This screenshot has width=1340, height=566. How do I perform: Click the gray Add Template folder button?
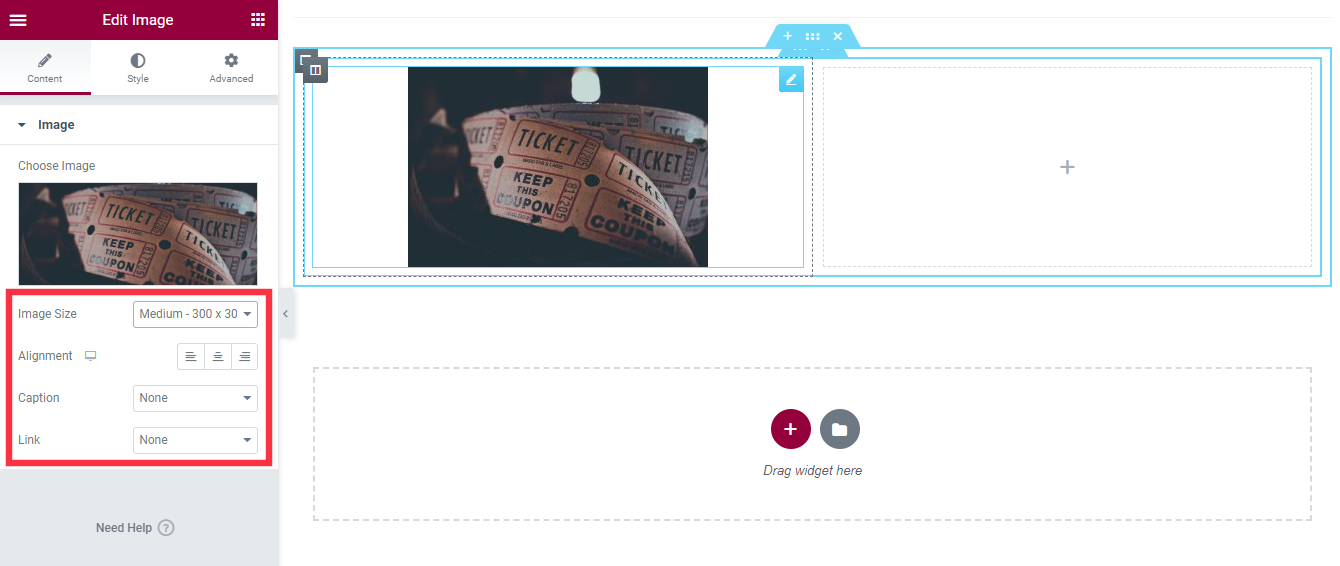[839, 429]
